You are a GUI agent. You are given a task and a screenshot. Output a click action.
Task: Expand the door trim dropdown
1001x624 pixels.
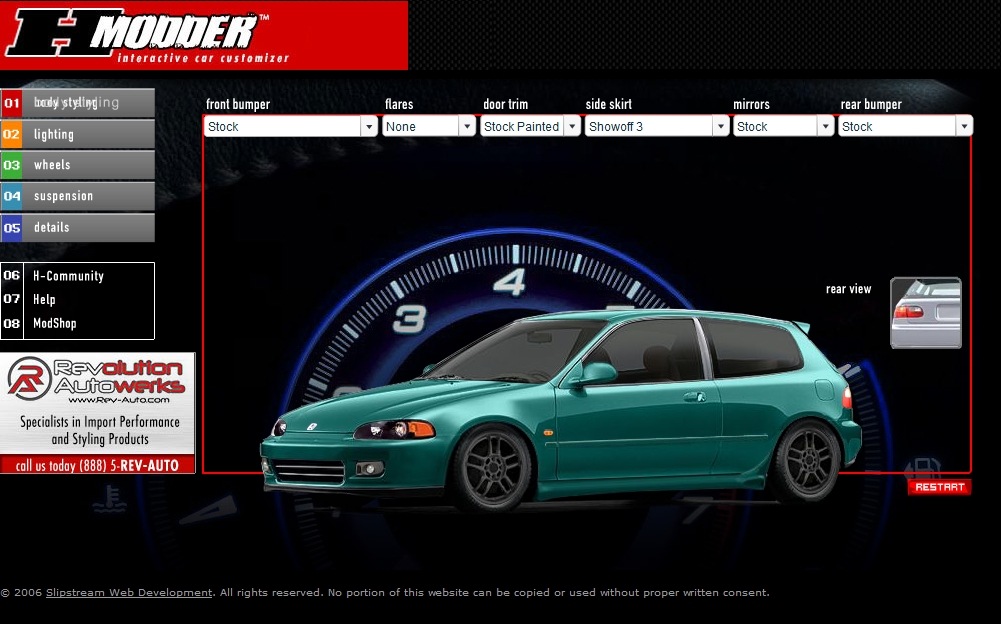[572, 127]
